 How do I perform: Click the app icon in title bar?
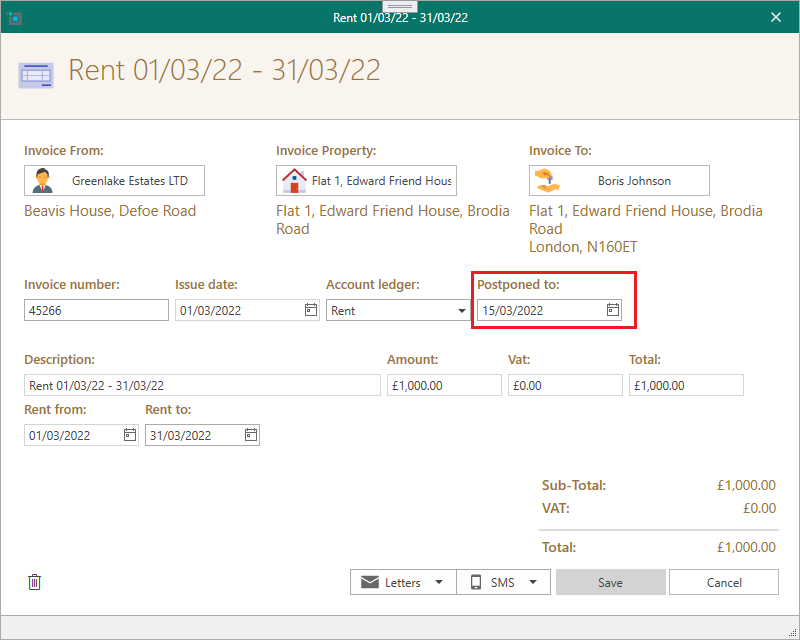tap(15, 18)
